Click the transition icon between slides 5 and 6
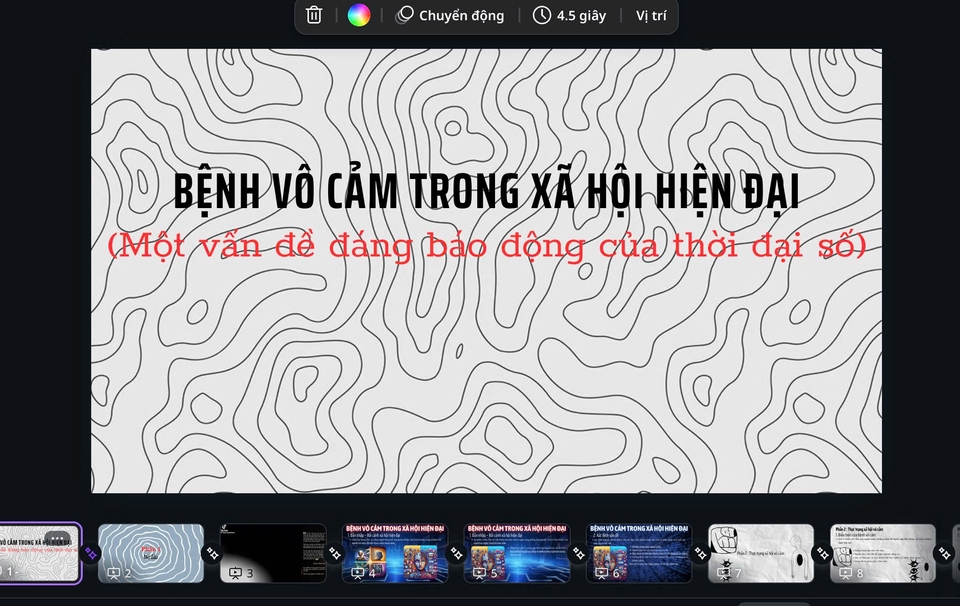 tap(578, 553)
